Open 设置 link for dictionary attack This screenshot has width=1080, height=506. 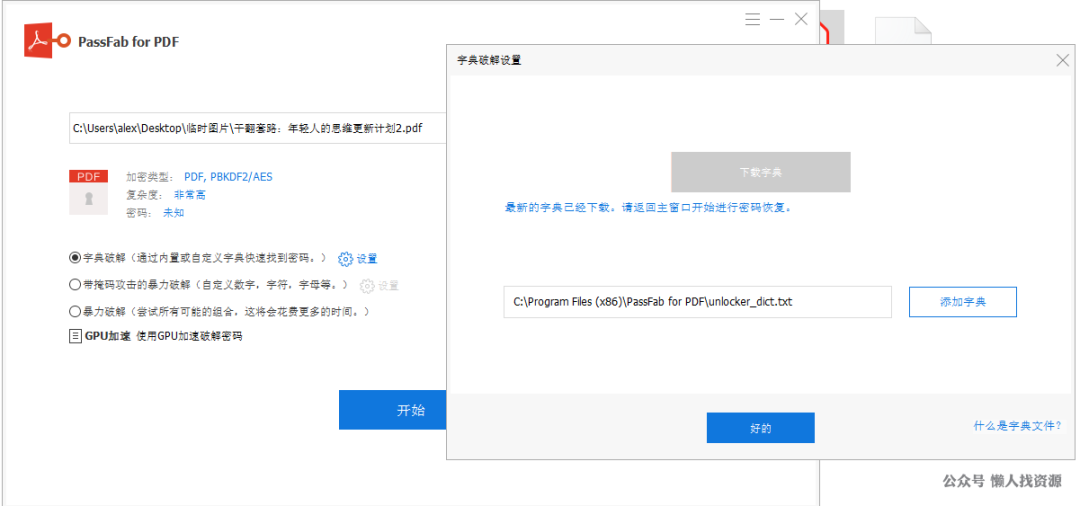tap(366, 259)
